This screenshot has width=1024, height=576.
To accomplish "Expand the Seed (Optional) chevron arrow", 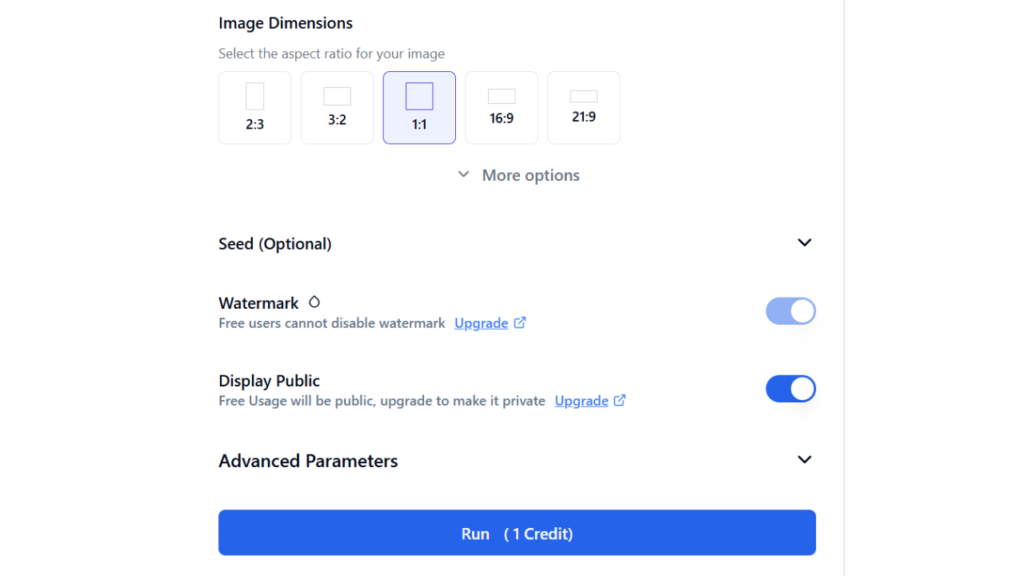I will click(x=804, y=243).
